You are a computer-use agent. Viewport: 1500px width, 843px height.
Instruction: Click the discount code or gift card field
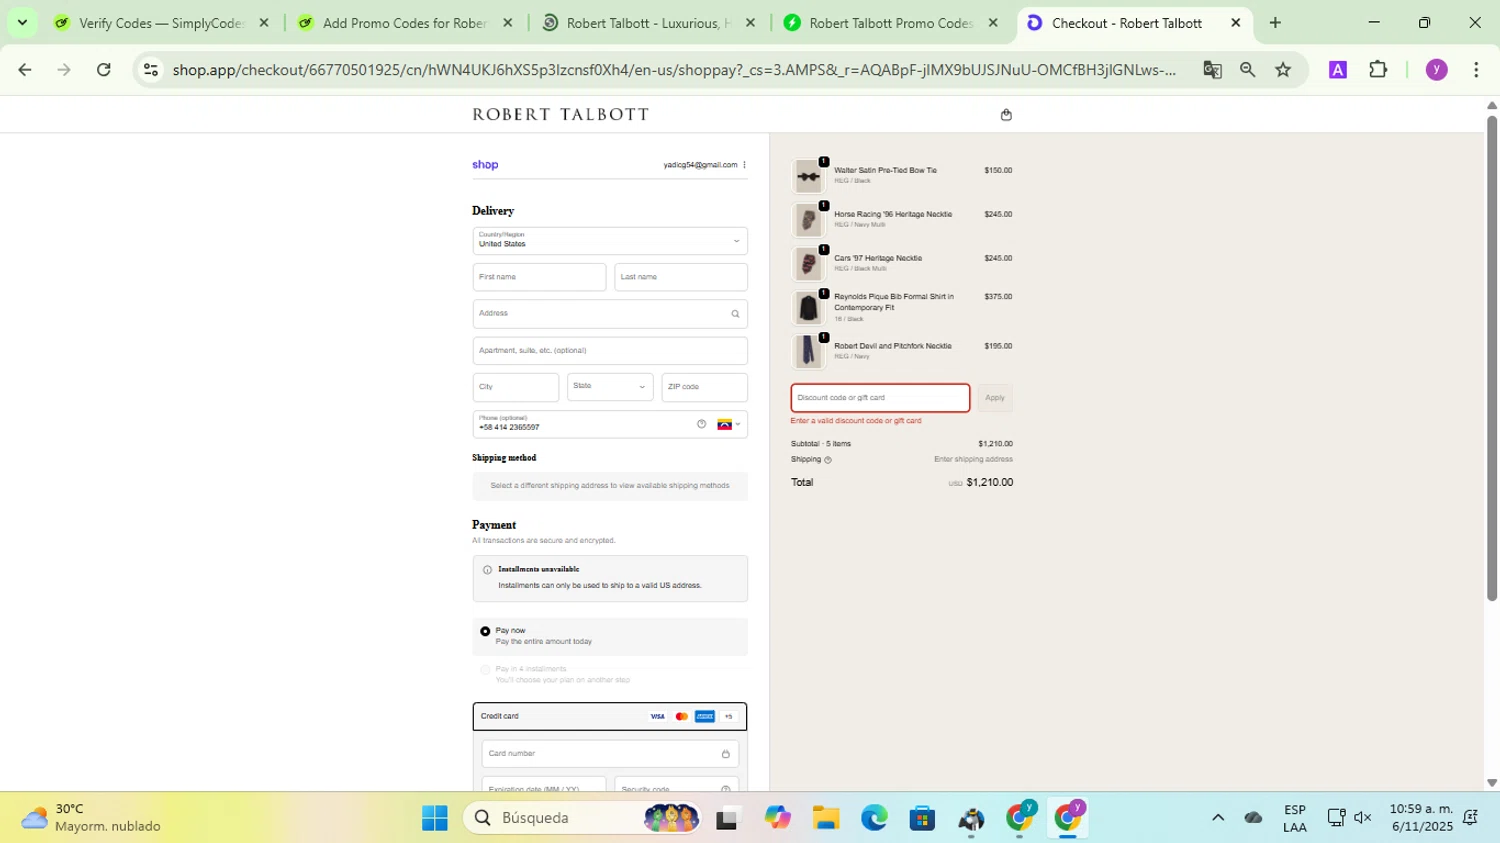coord(880,398)
